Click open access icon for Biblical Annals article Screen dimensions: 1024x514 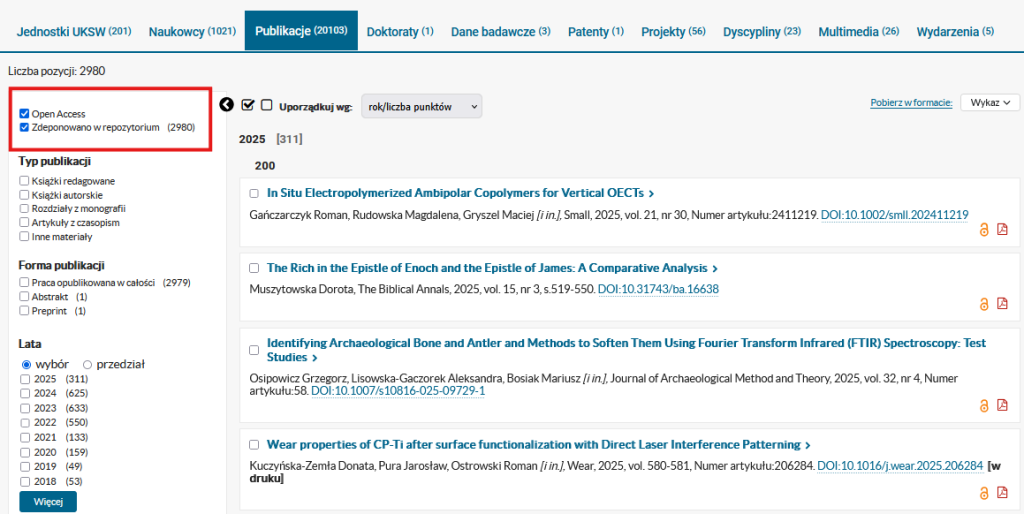point(983,304)
